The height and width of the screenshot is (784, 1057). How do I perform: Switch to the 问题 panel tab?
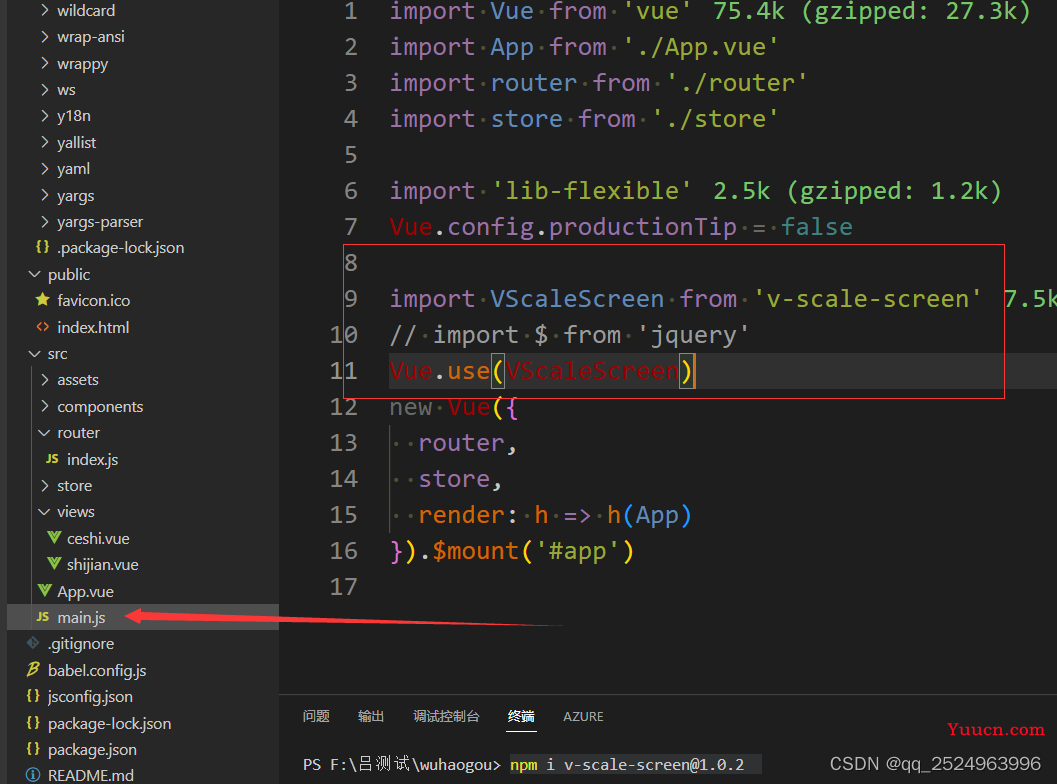[x=316, y=717]
